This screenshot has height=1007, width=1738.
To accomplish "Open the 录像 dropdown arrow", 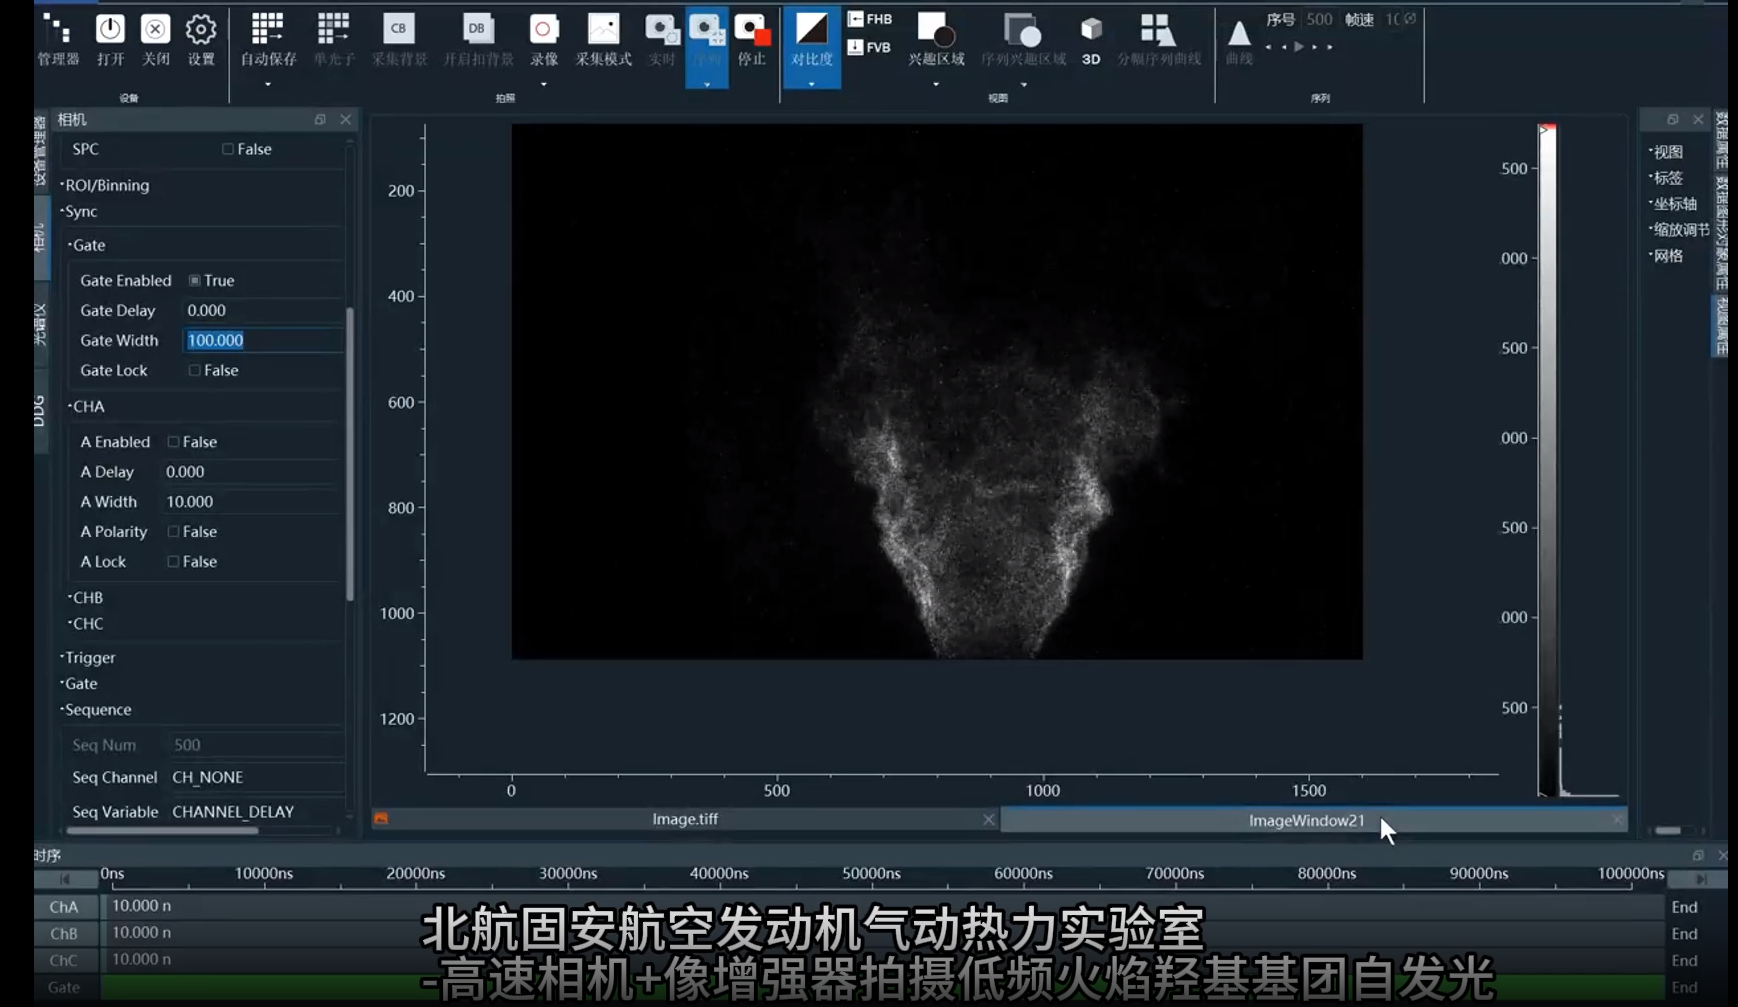I will 544,85.
